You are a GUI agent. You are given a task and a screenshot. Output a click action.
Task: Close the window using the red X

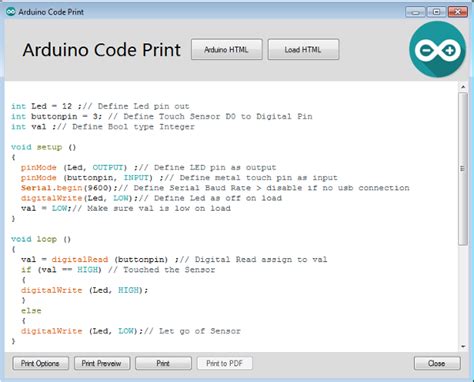tap(458, 12)
